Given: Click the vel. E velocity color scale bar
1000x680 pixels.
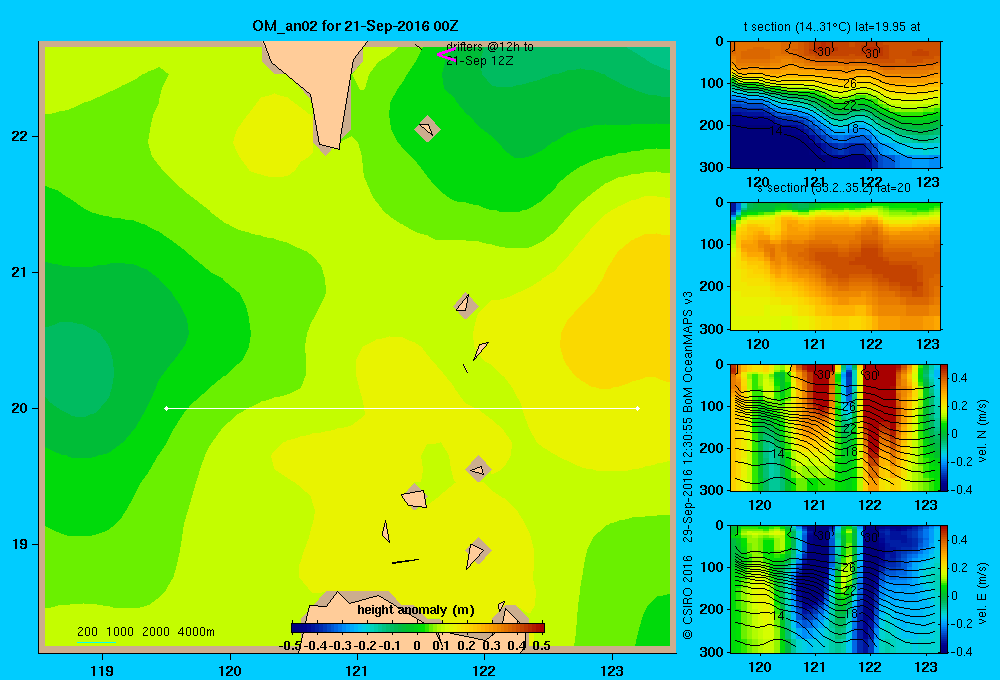Looking at the screenshot, I should click(x=945, y=589).
